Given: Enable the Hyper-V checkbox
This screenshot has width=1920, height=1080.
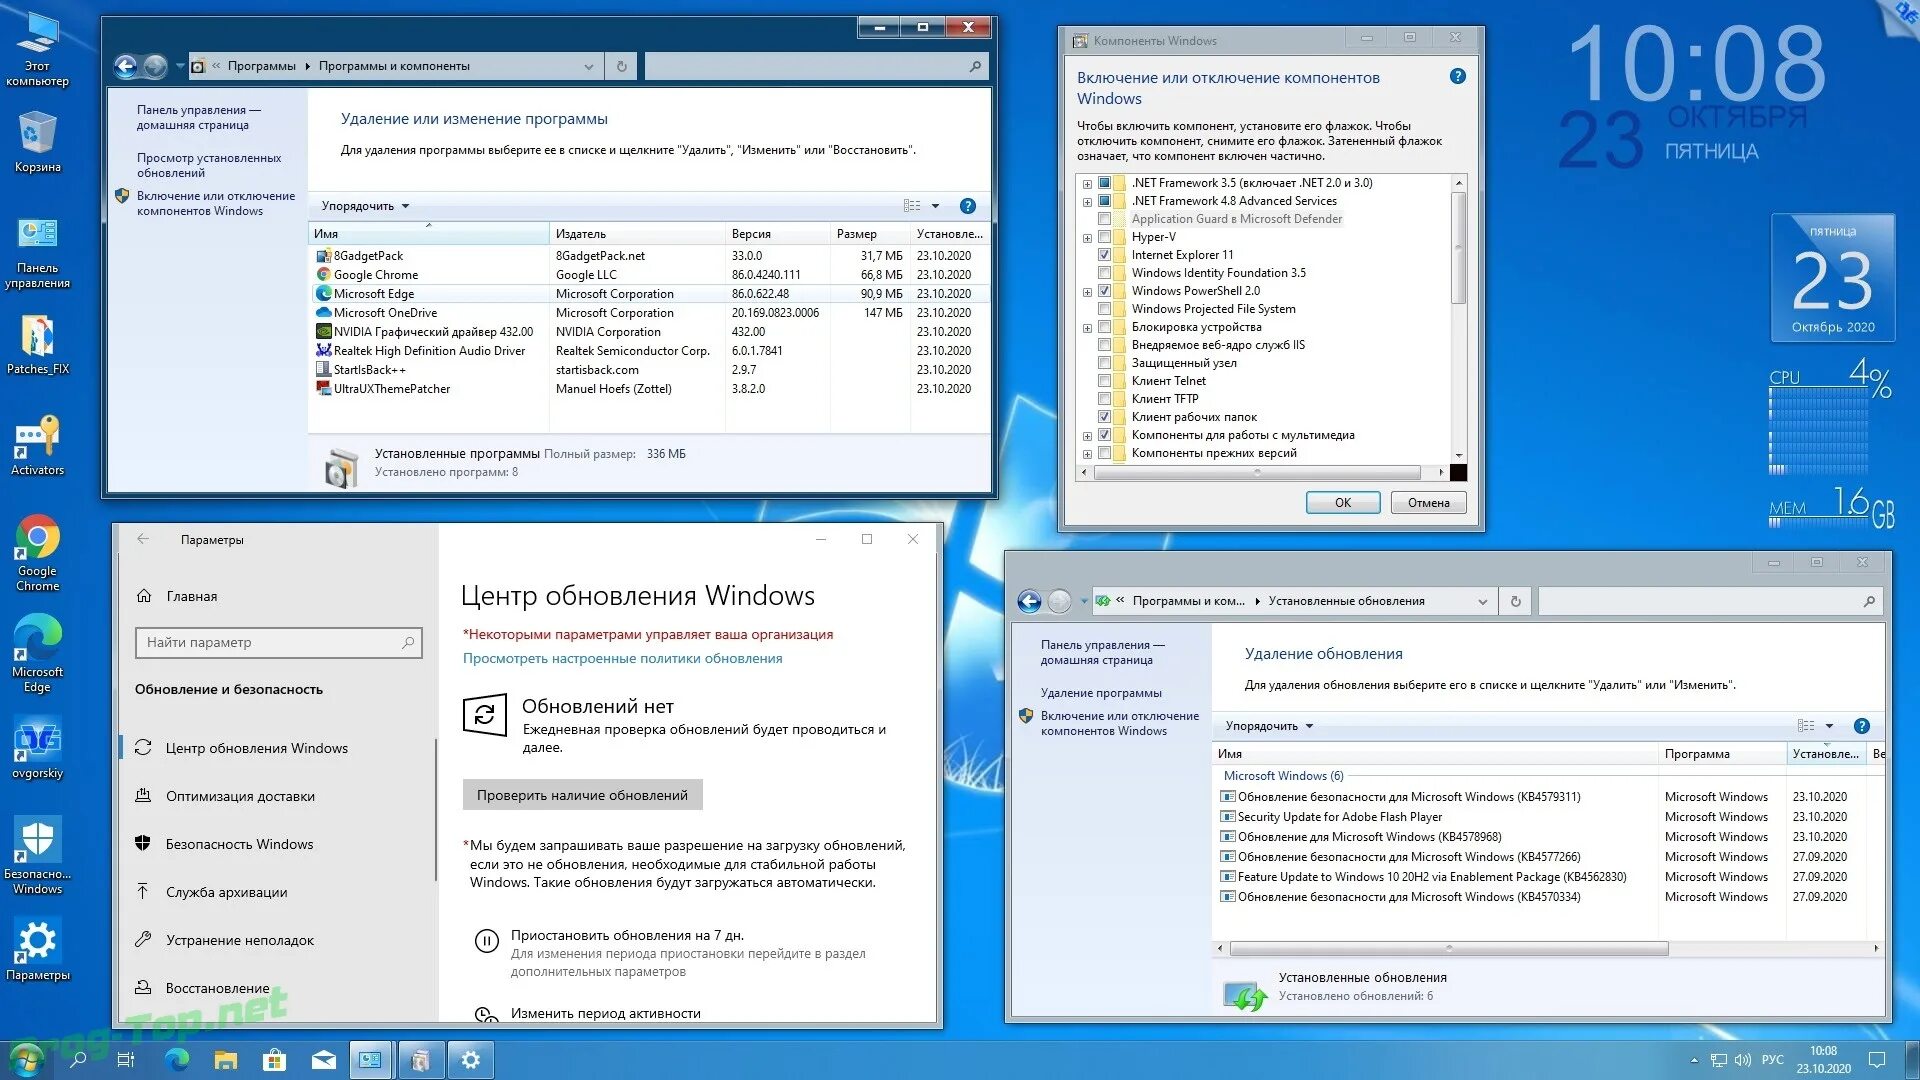Looking at the screenshot, I should pyautogui.click(x=1105, y=237).
